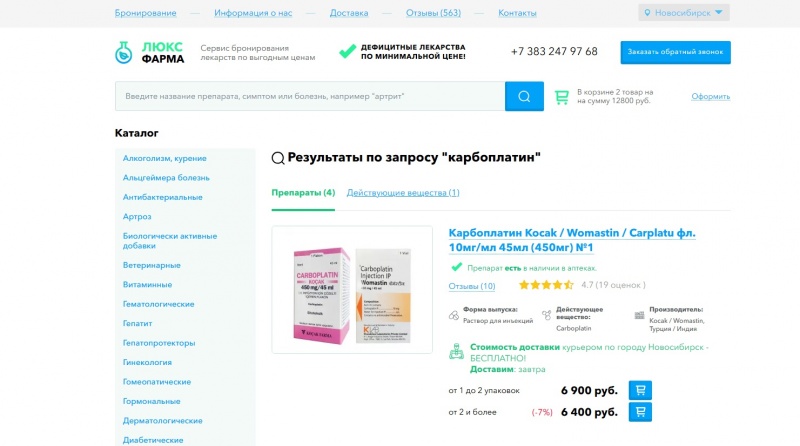Select Антибактериальные catalog category
Image resolution: width=800 pixels, height=446 pixels.
pos(163,197)
